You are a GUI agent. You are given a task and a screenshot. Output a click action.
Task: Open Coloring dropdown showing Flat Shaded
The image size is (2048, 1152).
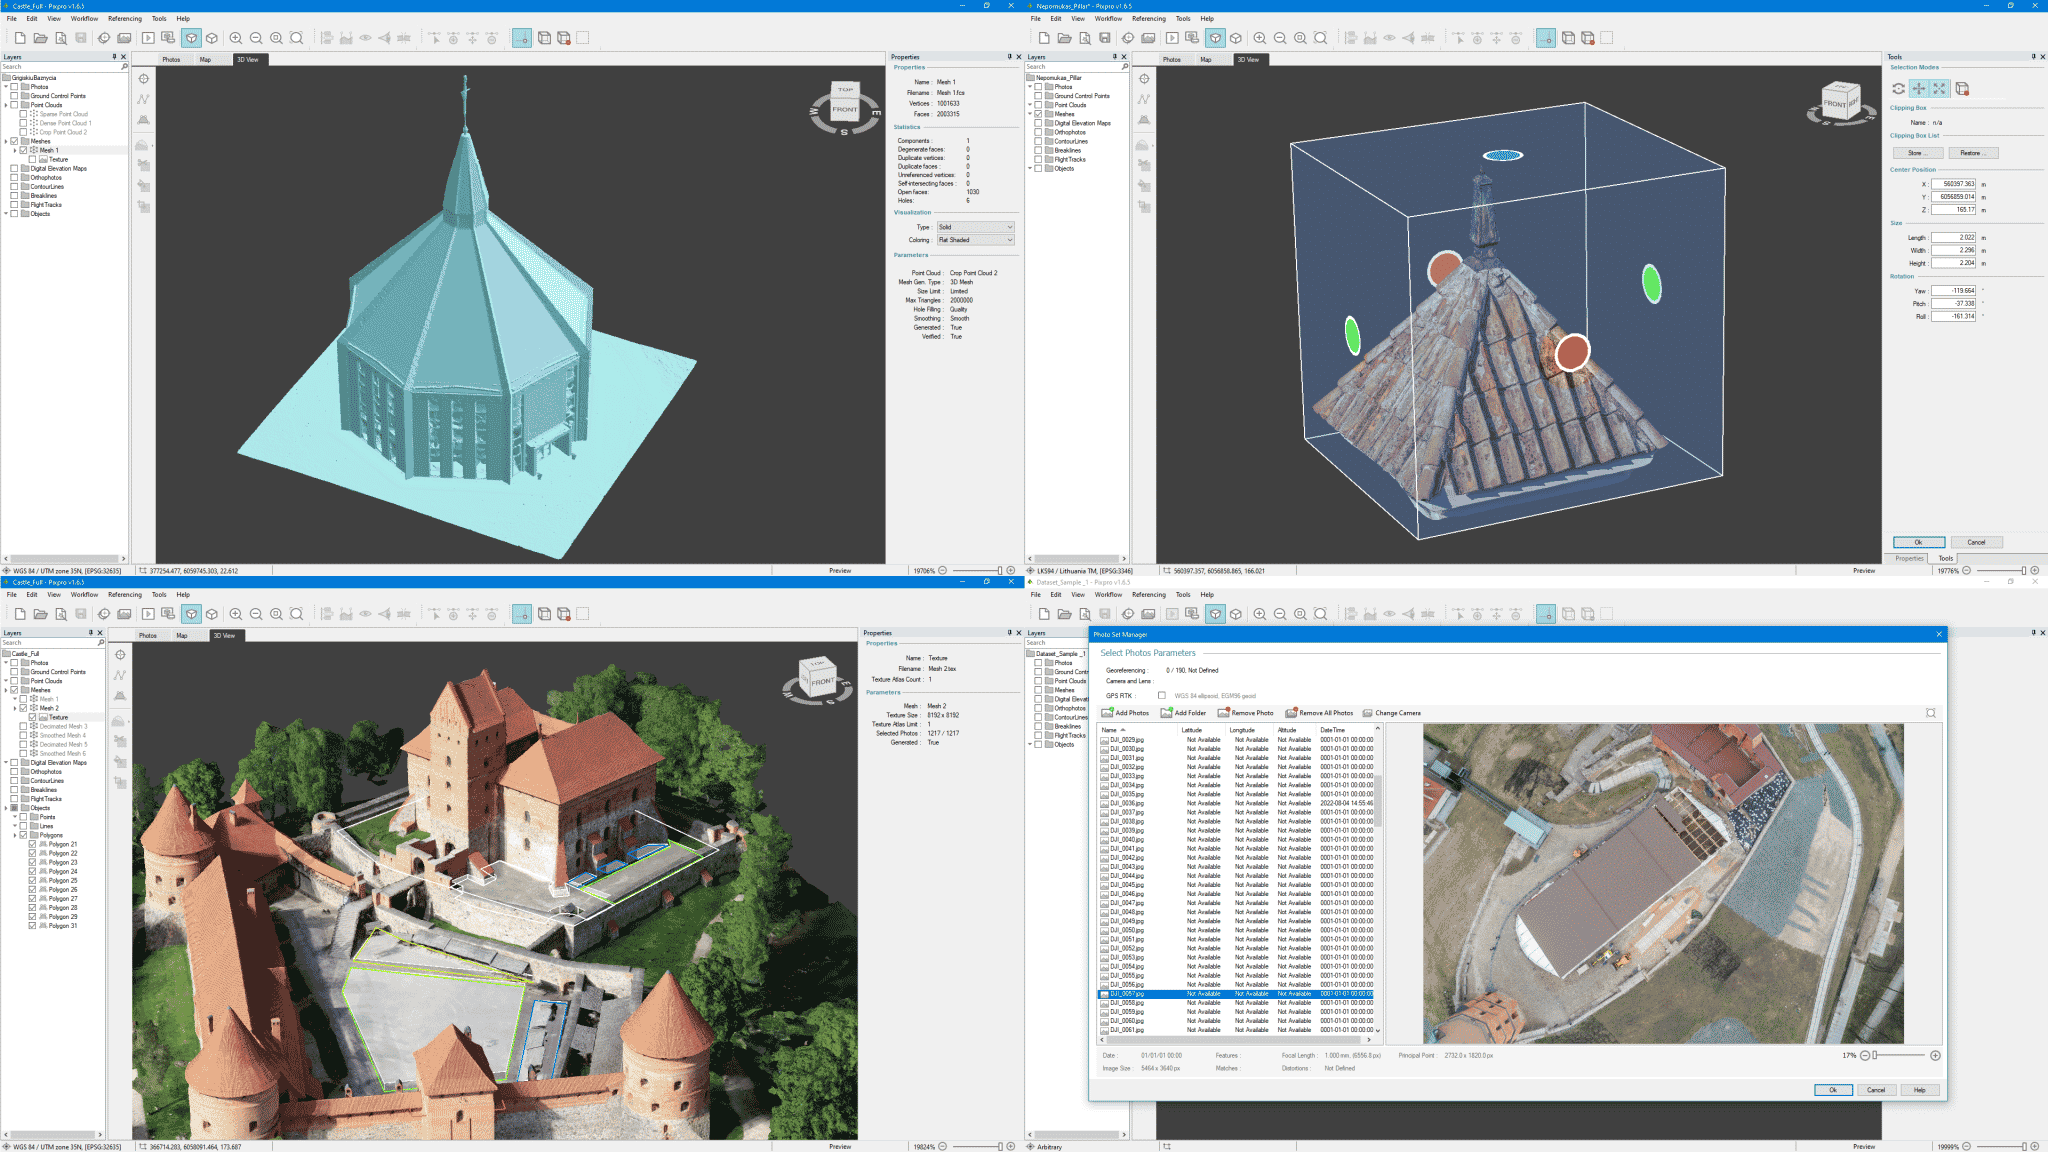(x=975, y=240)
